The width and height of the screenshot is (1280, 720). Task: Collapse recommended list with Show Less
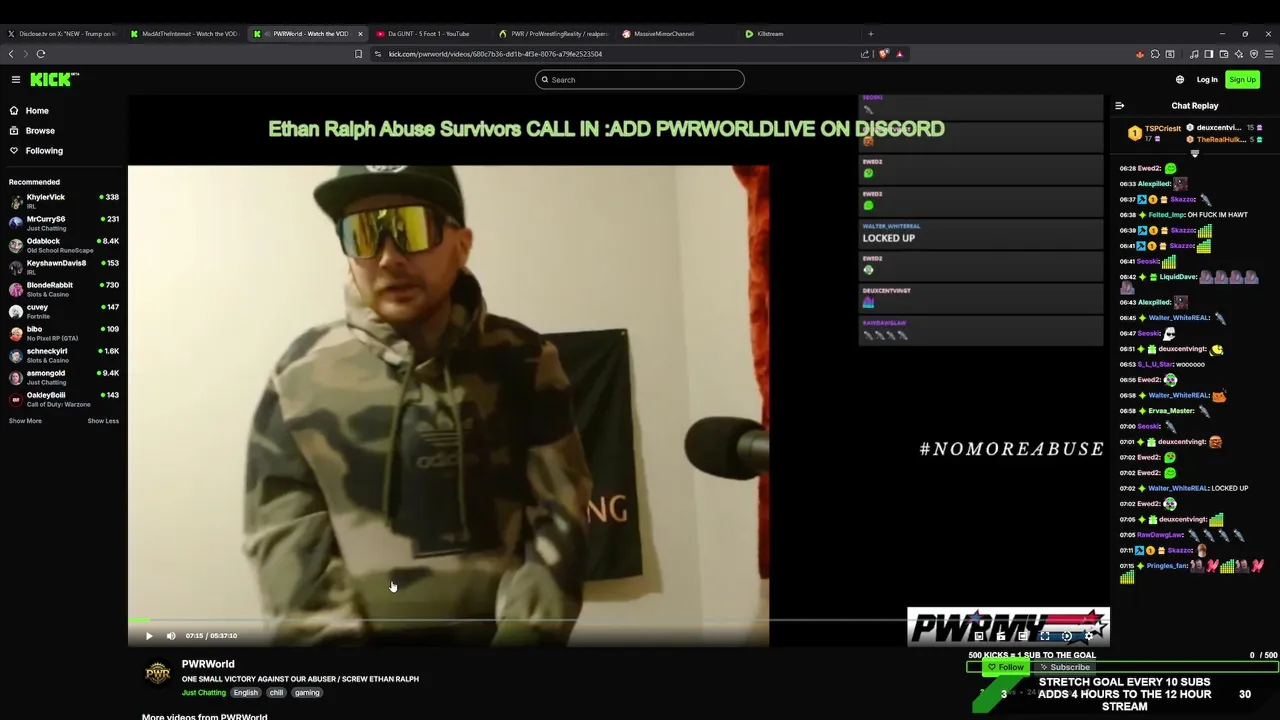click(103, 421)
